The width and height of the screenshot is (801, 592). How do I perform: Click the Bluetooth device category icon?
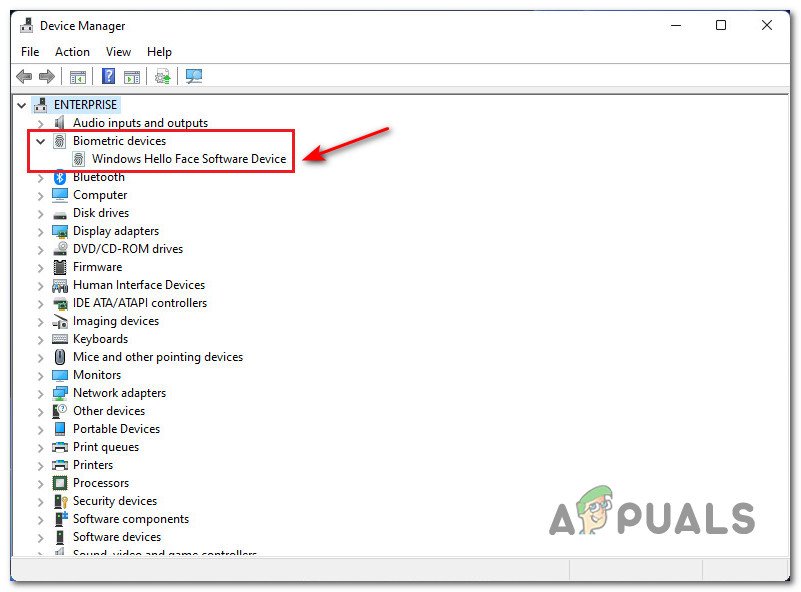pos(60,177)
